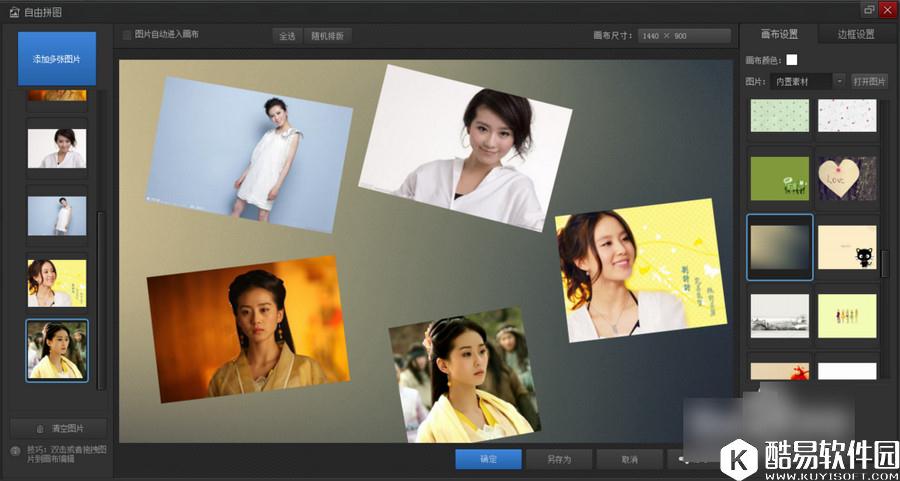Pick the dark gradient background thumbnail
Screen dimensions: 900x481
pyautogui.click(x=780, y=247)
